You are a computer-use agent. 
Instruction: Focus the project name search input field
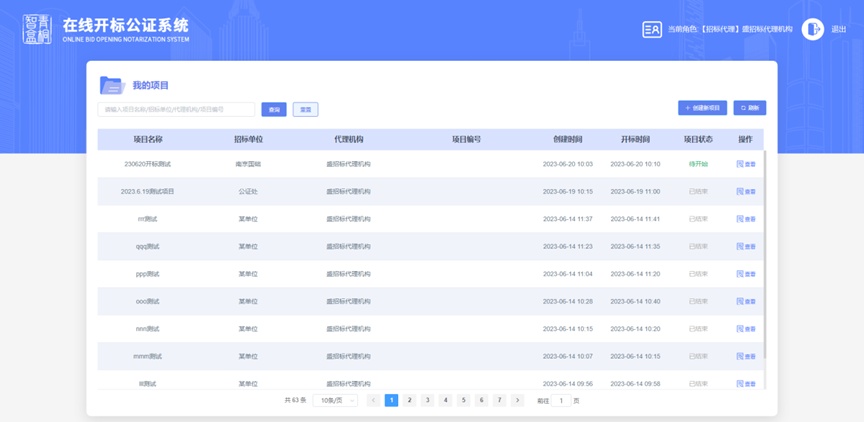177,109
